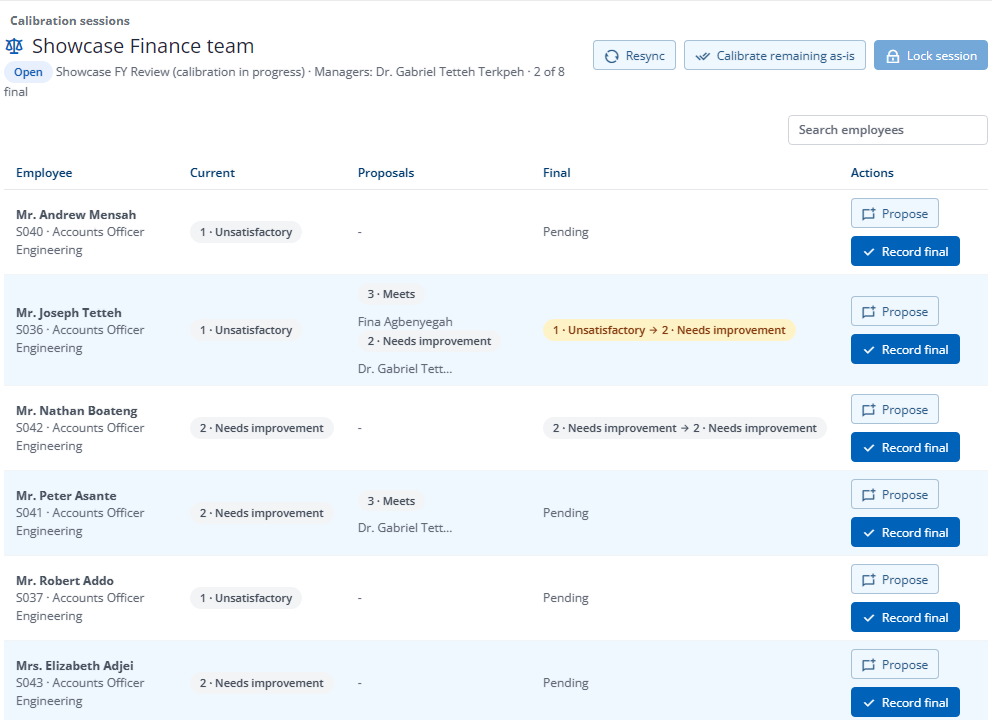Record final rating for Mr. Nathan Boateng

click(x=905, y=448)
